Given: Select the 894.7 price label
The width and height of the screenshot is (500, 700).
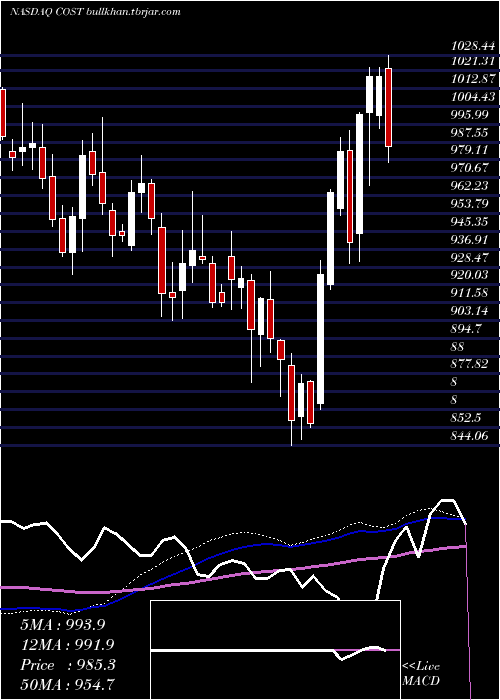Looking at the screenshot, I should coord(466,329).
